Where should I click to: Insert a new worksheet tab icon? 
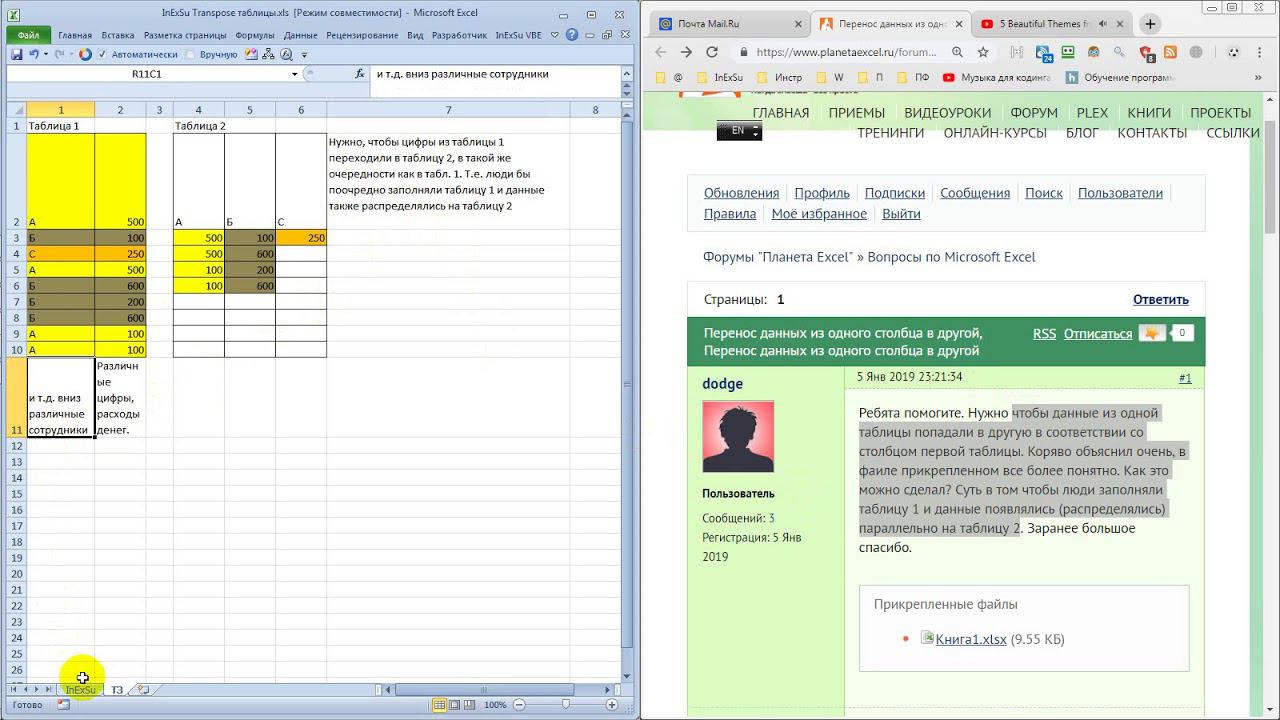(143, 690)
